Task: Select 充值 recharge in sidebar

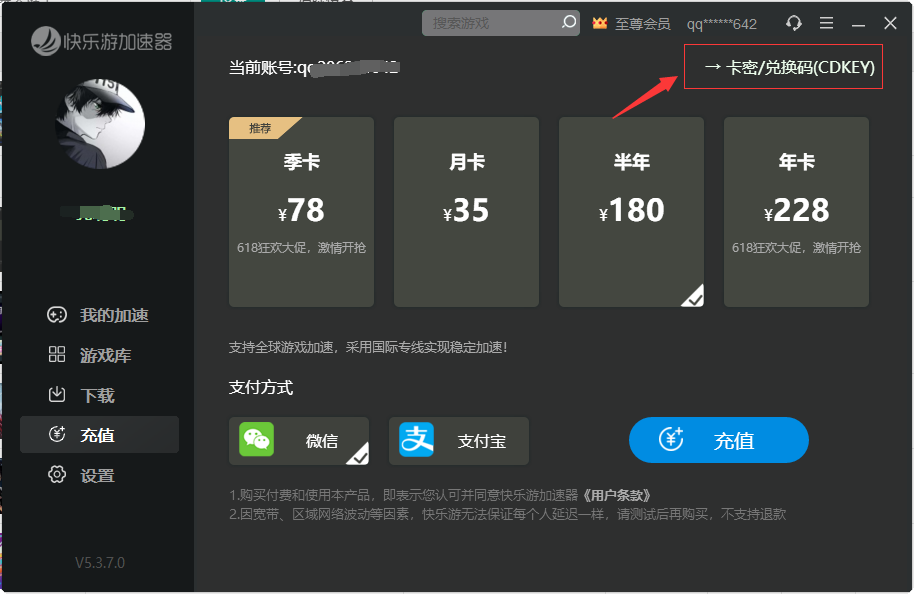Action: [x=99, y=434]
